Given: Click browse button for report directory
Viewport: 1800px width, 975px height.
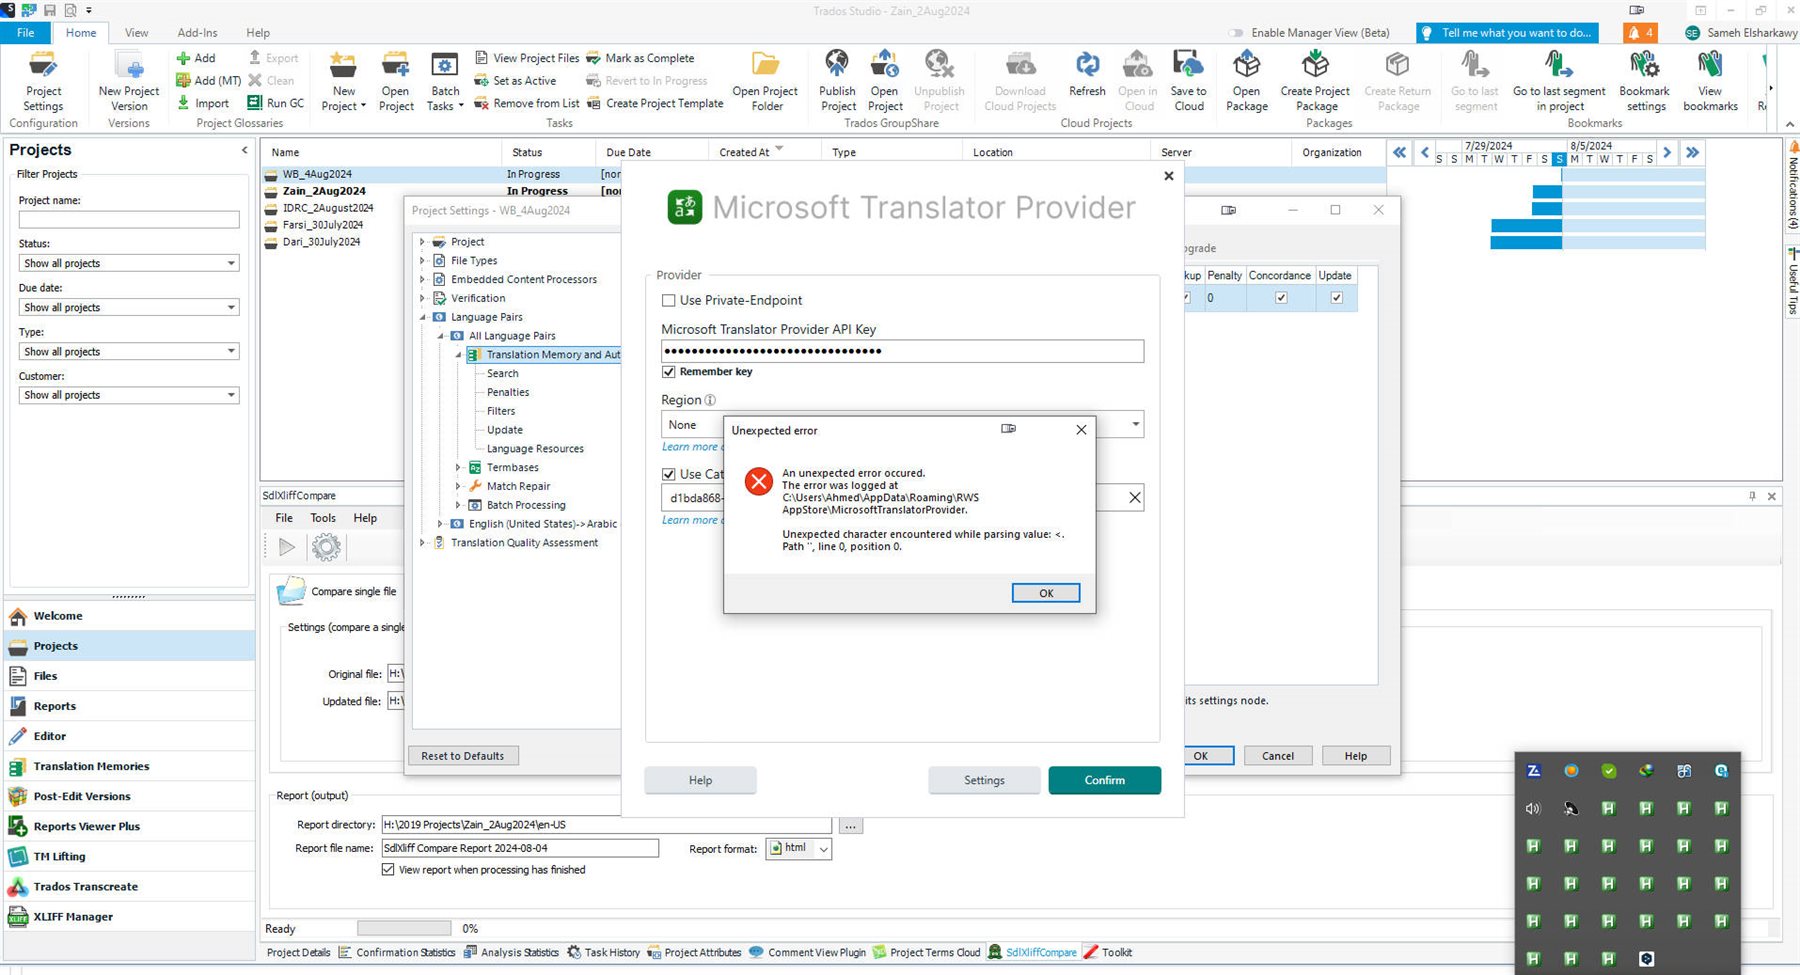Looking at the screenshot, I should pos(850,826).
